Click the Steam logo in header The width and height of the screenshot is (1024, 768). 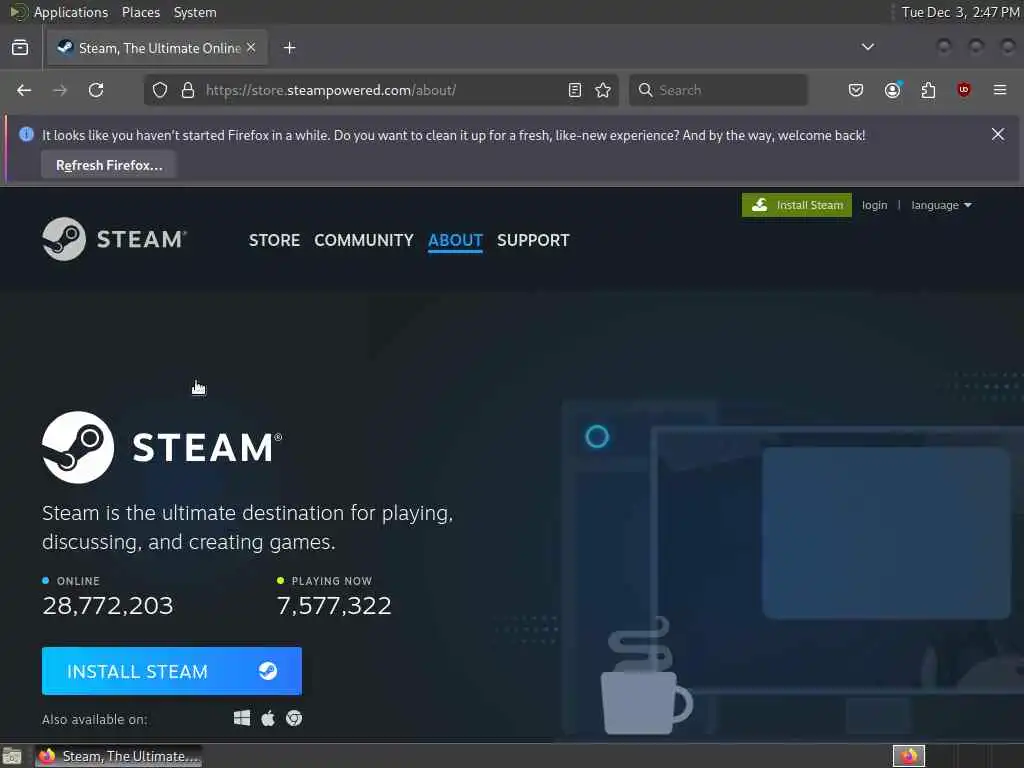tap(115, 239)
